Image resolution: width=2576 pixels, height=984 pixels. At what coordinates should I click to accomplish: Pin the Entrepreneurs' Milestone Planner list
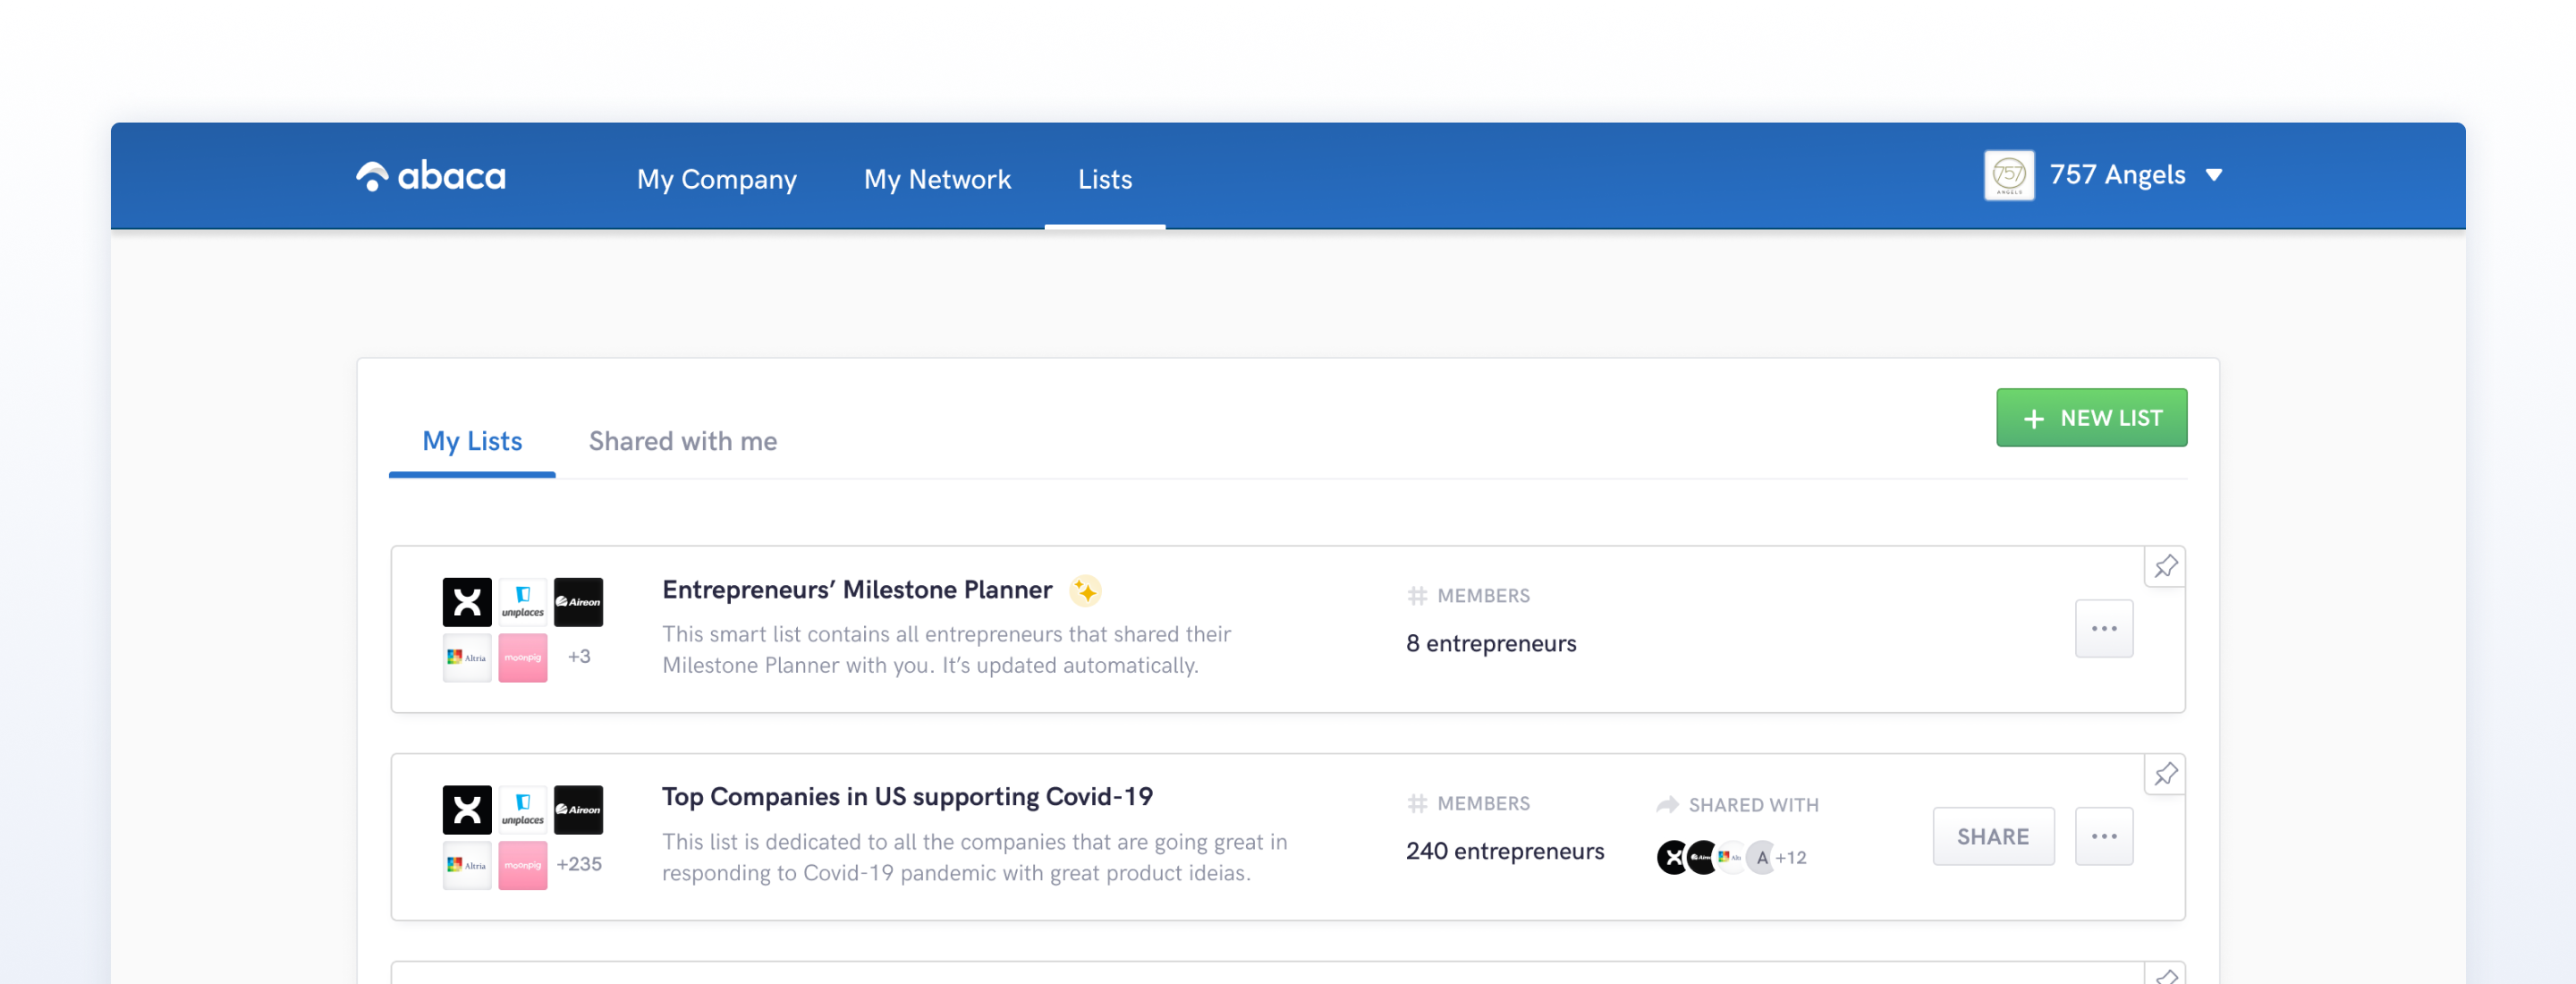(2165, 566)
